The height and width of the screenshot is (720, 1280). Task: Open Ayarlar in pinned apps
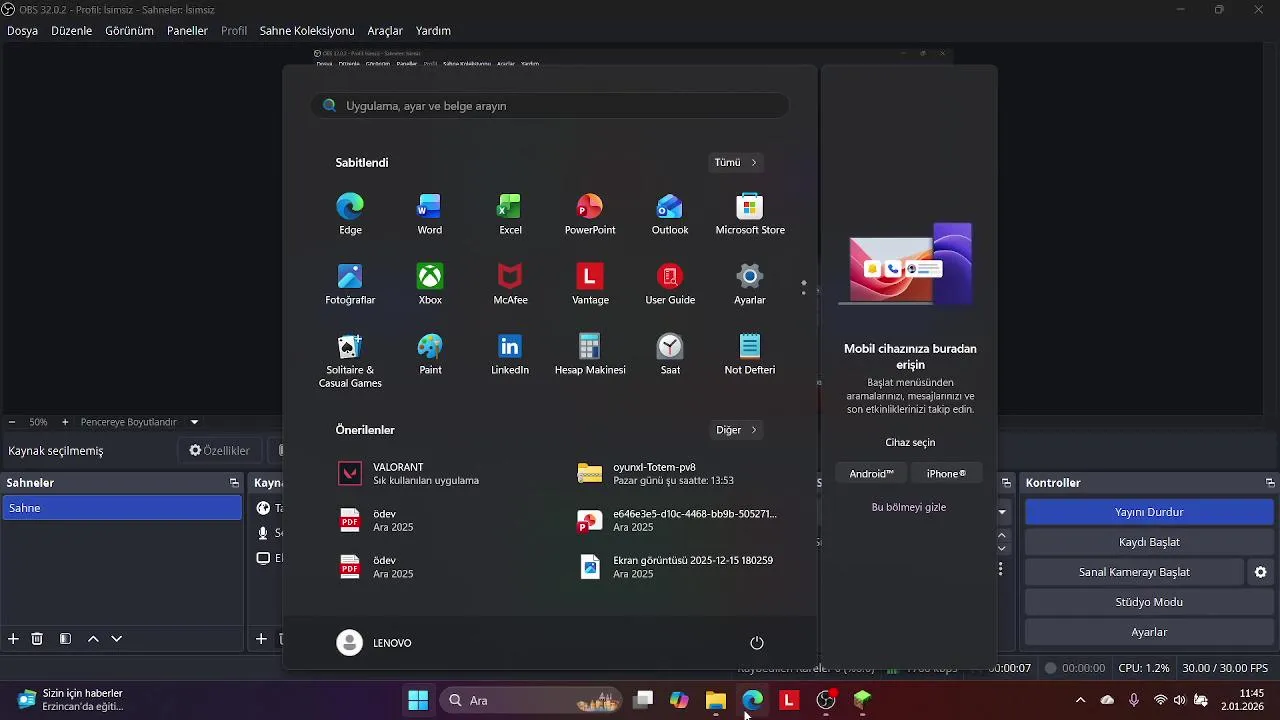[x=750, y=284]
